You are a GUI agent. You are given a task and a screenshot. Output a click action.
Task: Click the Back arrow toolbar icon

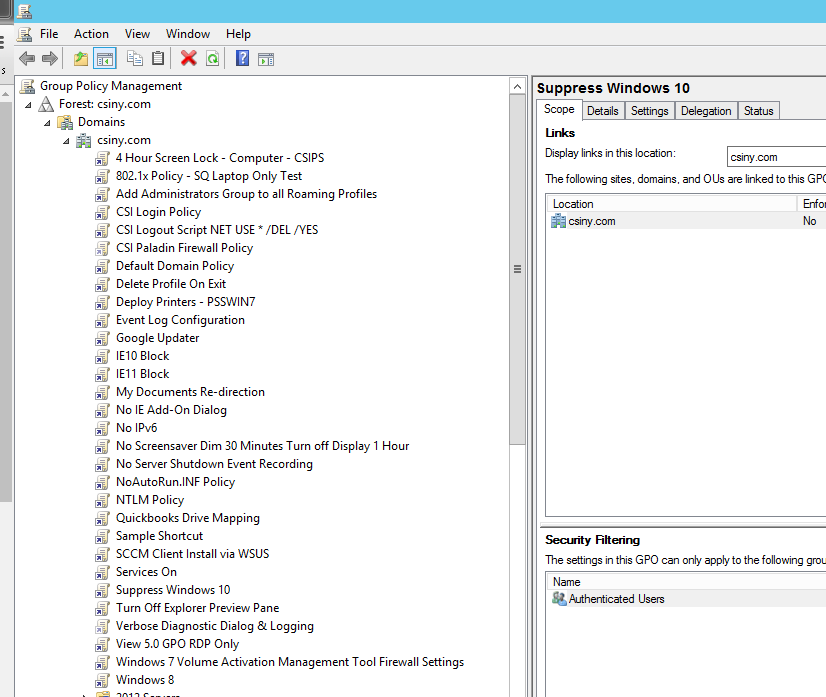[x=27, y=58]
